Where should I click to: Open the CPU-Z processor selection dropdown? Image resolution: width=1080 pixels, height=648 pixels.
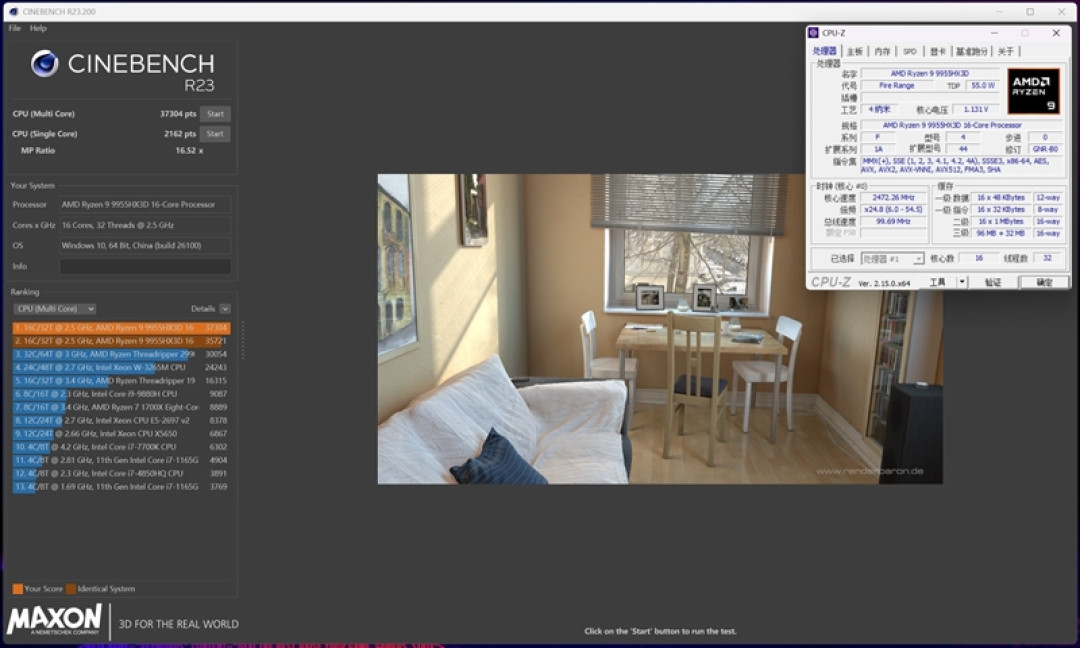tap(892, 258)
